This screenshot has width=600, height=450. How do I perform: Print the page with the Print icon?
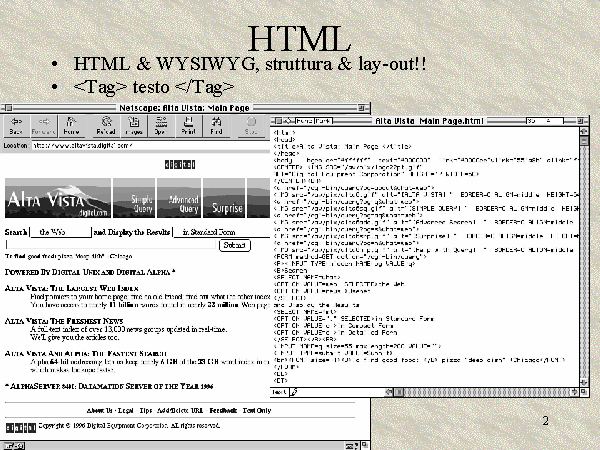tap(188, 126)
